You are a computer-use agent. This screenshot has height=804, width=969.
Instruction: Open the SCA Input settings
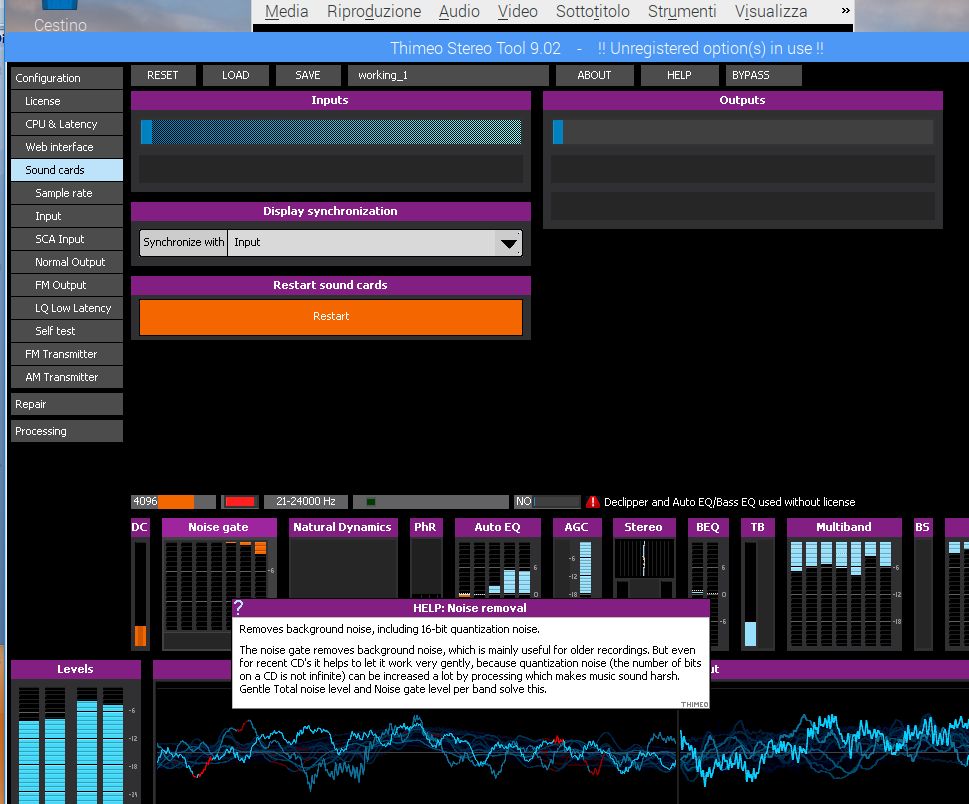67,239
